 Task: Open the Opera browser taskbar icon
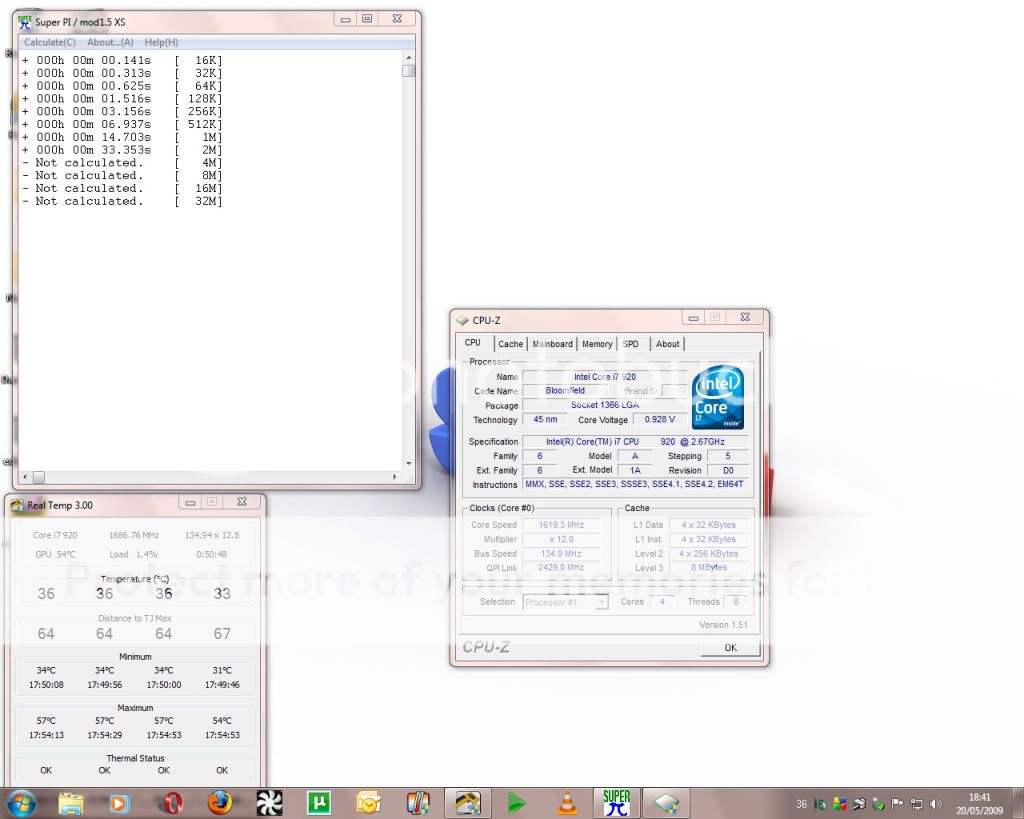point(172,803)
